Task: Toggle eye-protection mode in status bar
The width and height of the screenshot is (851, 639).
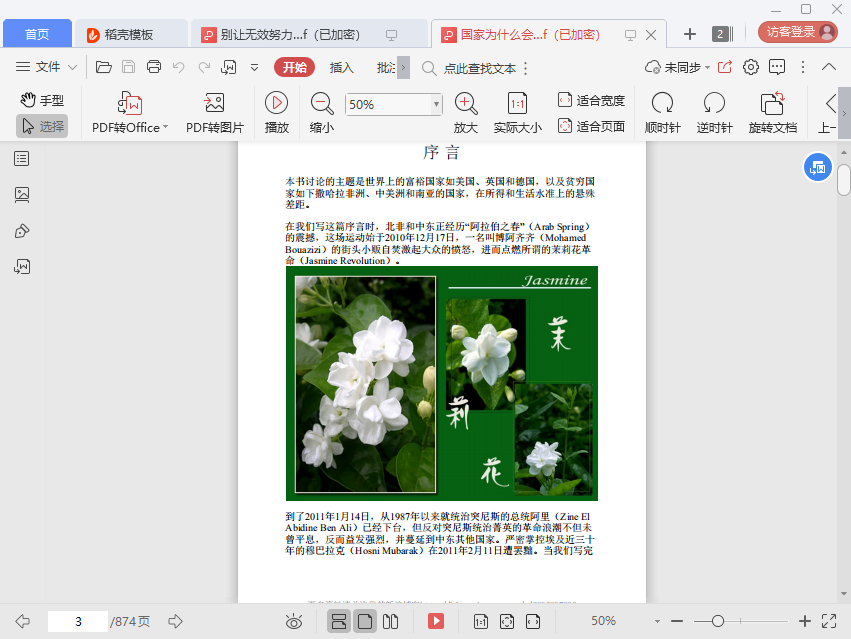Action: 294,621
